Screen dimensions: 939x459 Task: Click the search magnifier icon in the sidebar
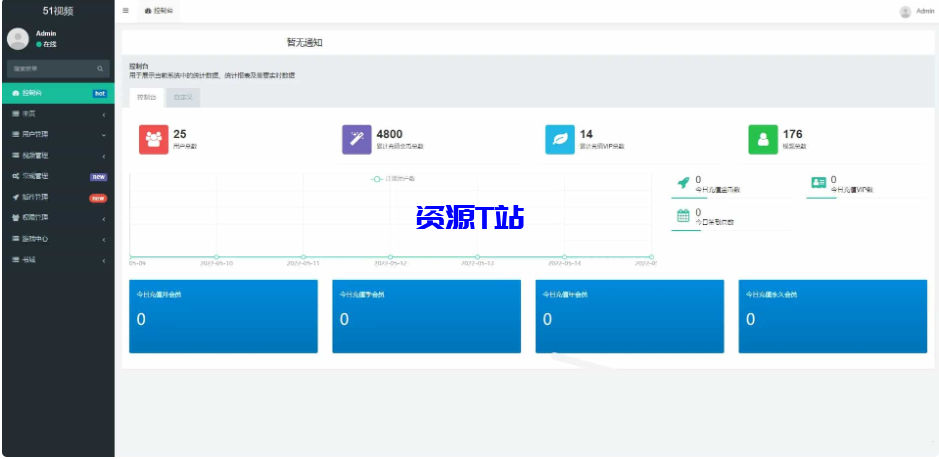[x=100, y=69]
